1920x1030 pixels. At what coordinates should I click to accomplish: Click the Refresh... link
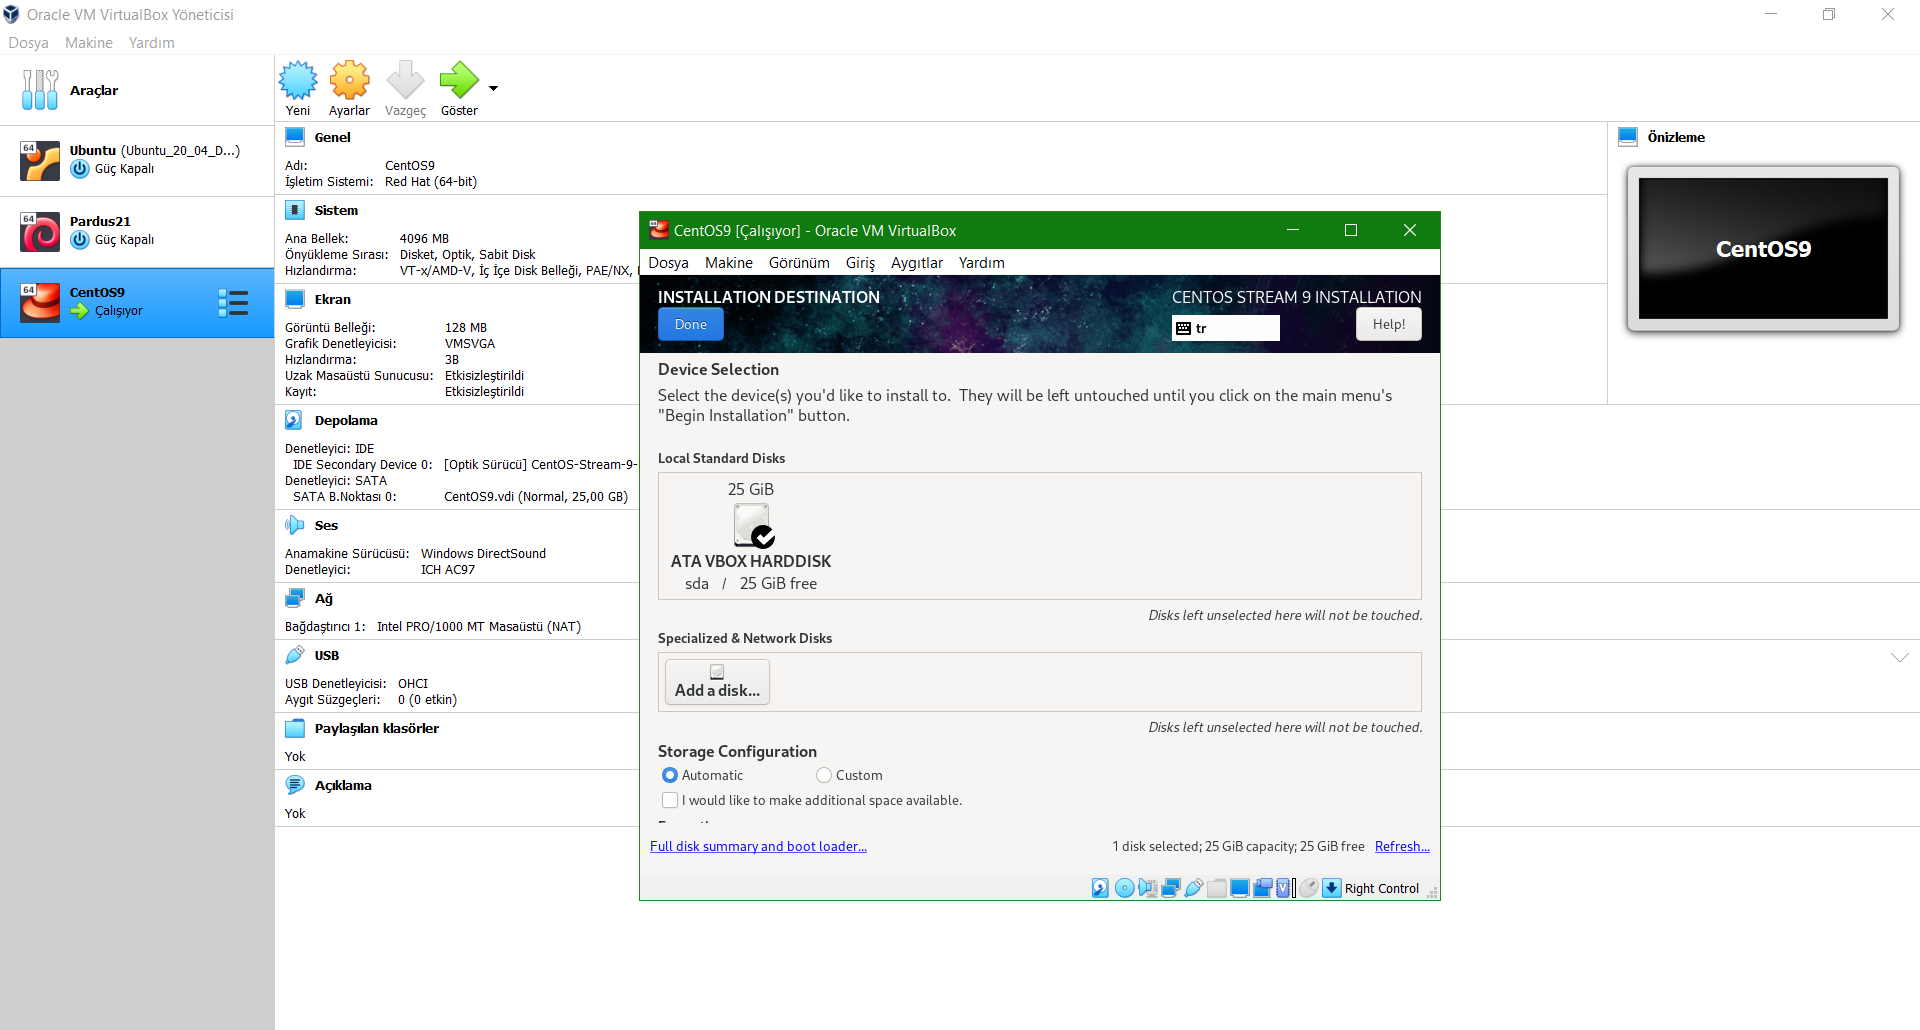(1402, 846)
